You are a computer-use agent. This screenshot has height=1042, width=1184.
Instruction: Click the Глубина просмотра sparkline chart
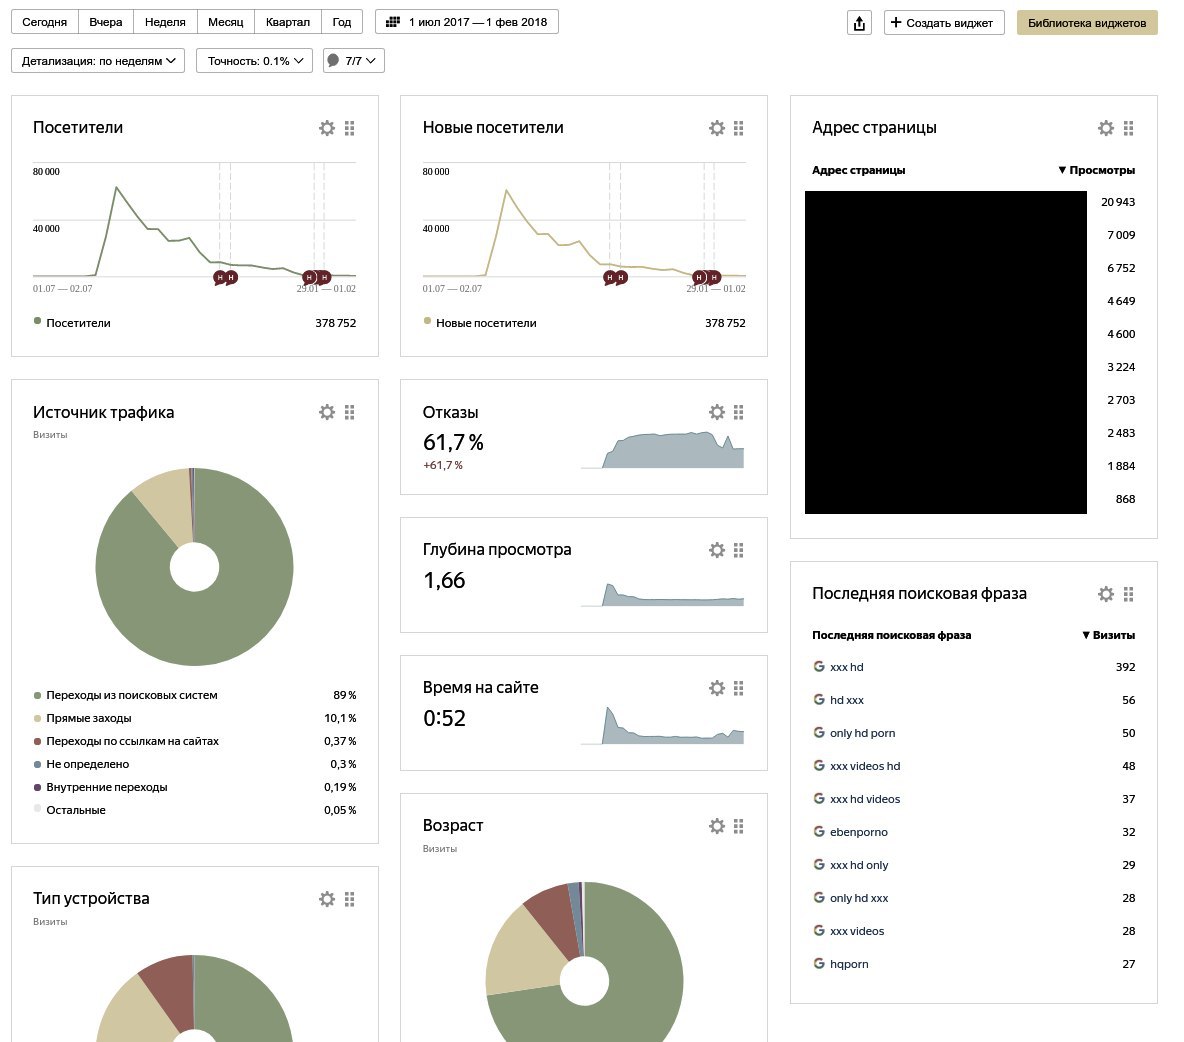pos(662,595)
